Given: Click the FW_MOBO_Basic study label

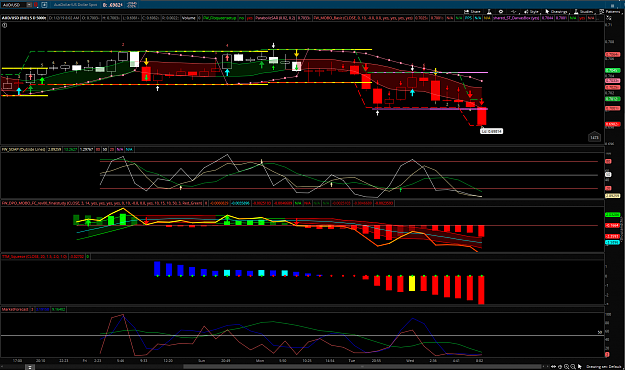Looking at the screenshot, I should pyautogui.click(x=363, y=18).
